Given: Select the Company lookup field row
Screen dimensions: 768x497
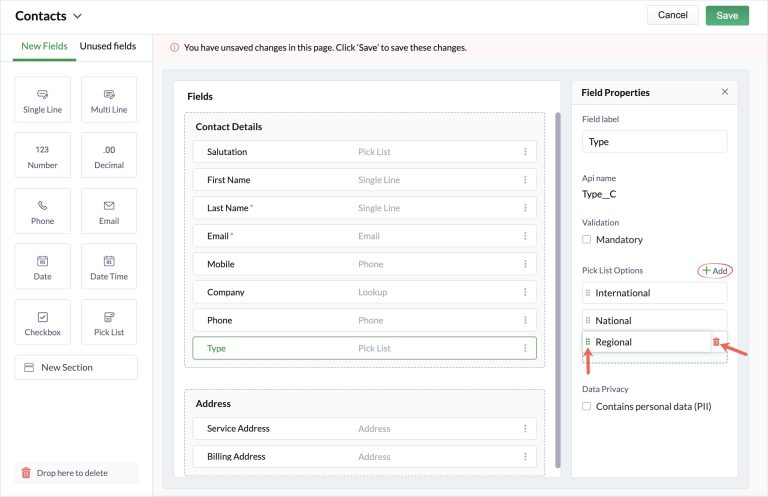Looking at the screenshot, I should pos(364,292).
